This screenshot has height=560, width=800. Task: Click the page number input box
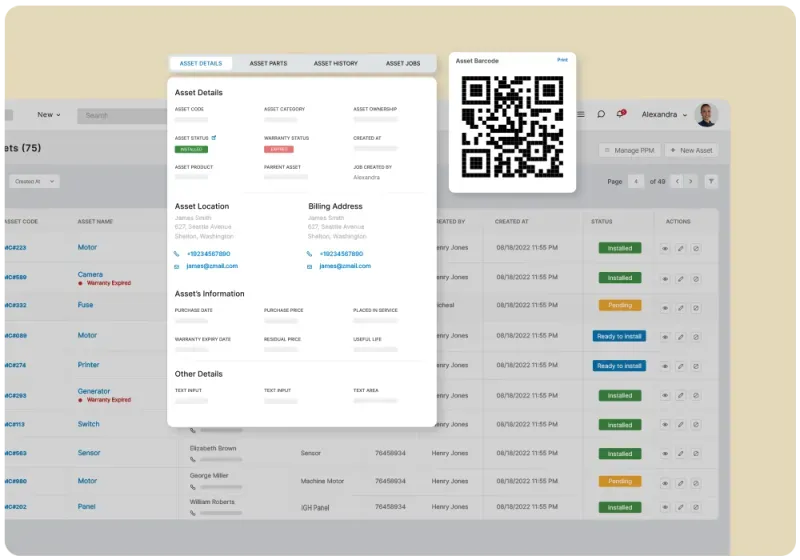[x=636, y=181]
